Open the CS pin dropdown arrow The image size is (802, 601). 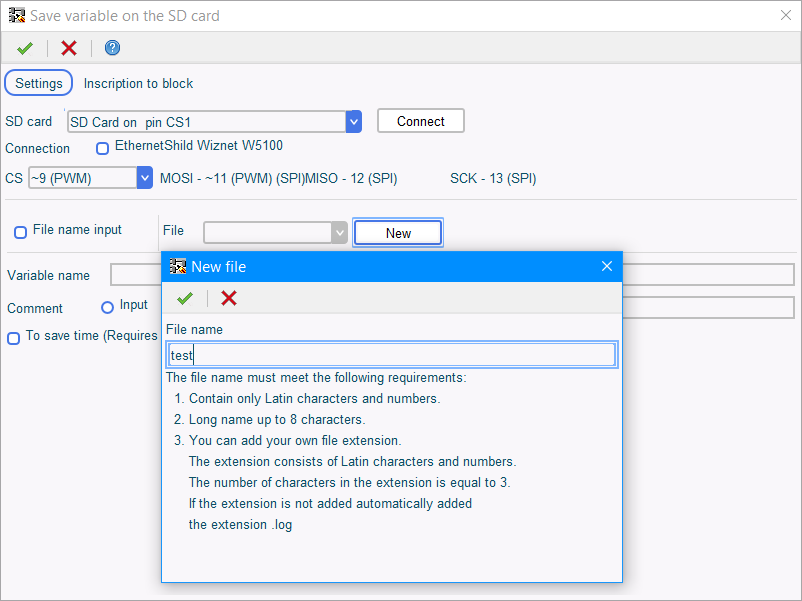pyautogui.click(x=145, y=178)
